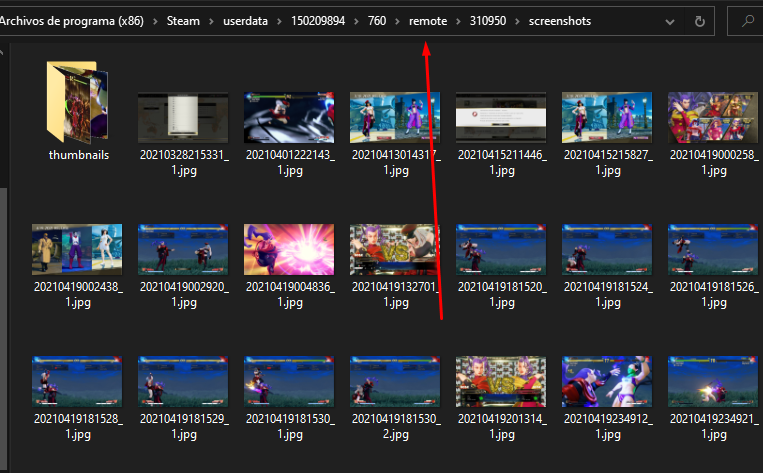Select file 20210419000258_1.jpg thumbnail

pos(713,117)
